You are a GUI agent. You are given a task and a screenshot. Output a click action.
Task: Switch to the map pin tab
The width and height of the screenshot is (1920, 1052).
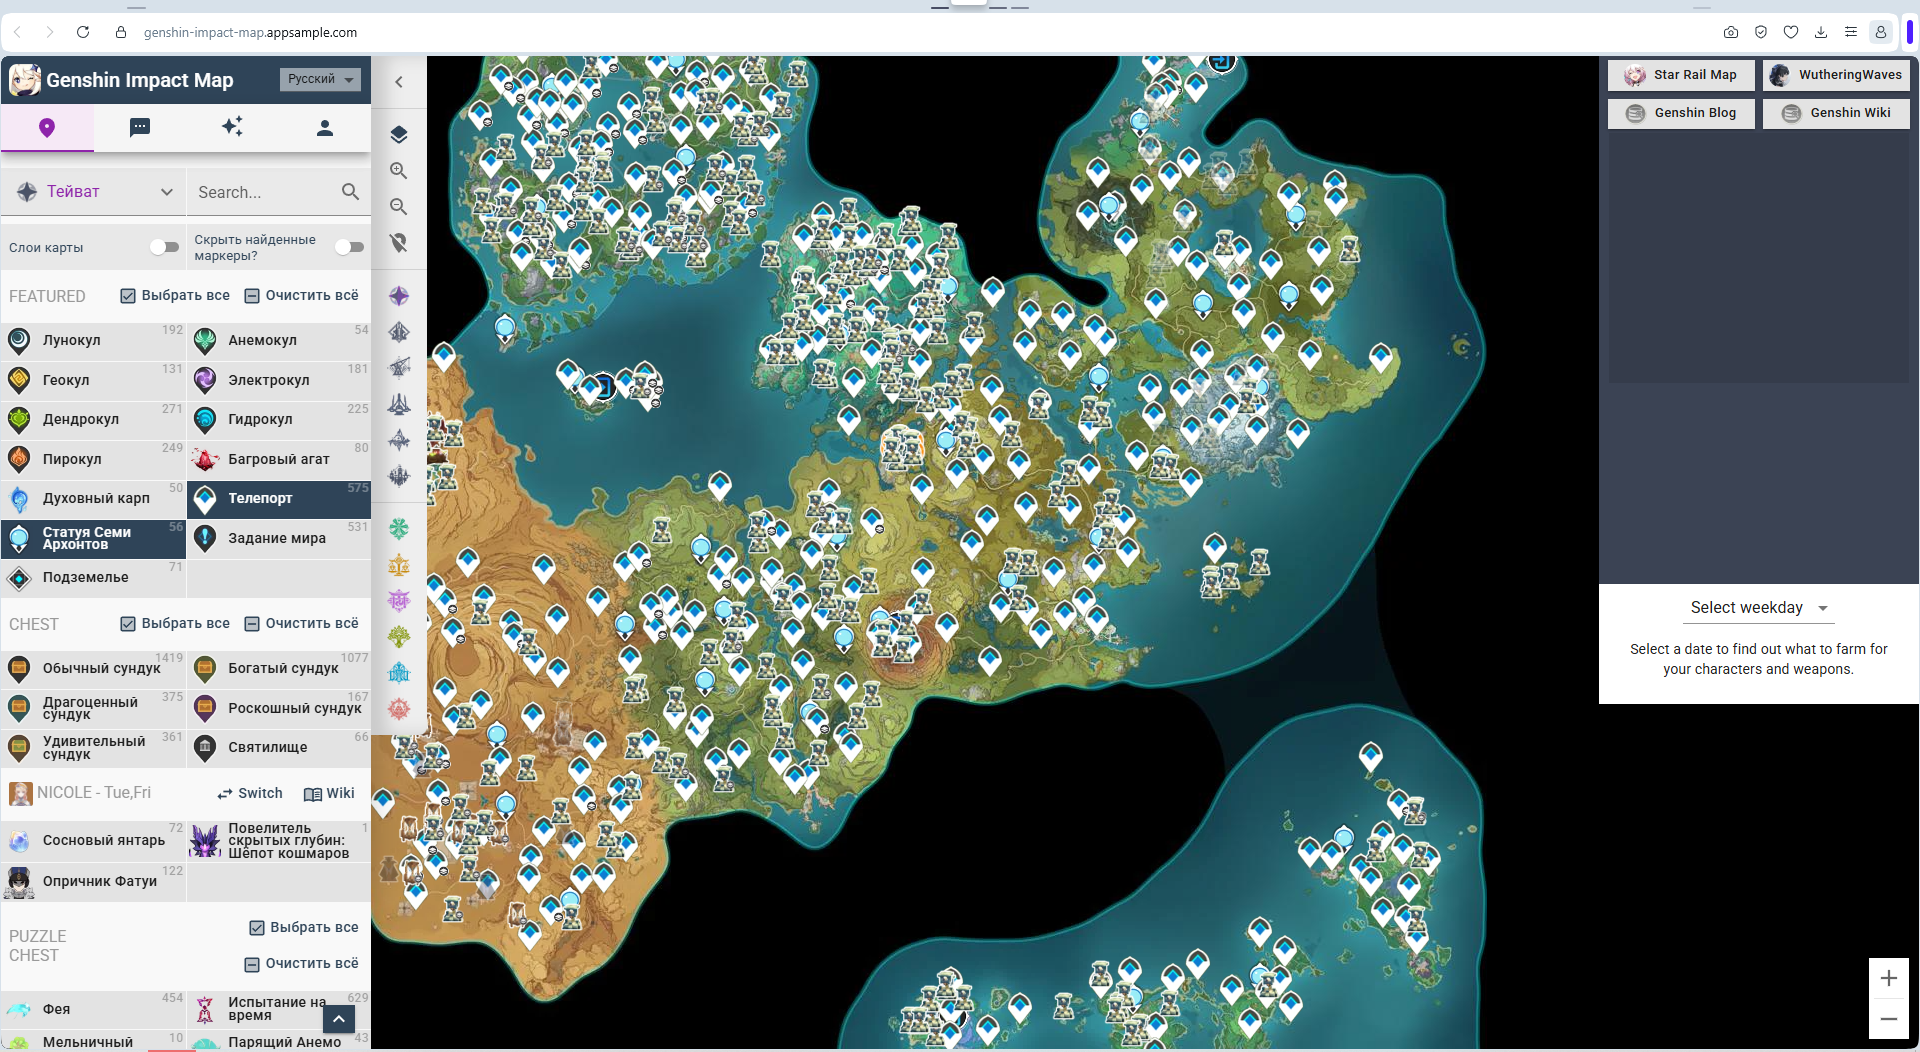pyautogui.click(x=47, y=128)
